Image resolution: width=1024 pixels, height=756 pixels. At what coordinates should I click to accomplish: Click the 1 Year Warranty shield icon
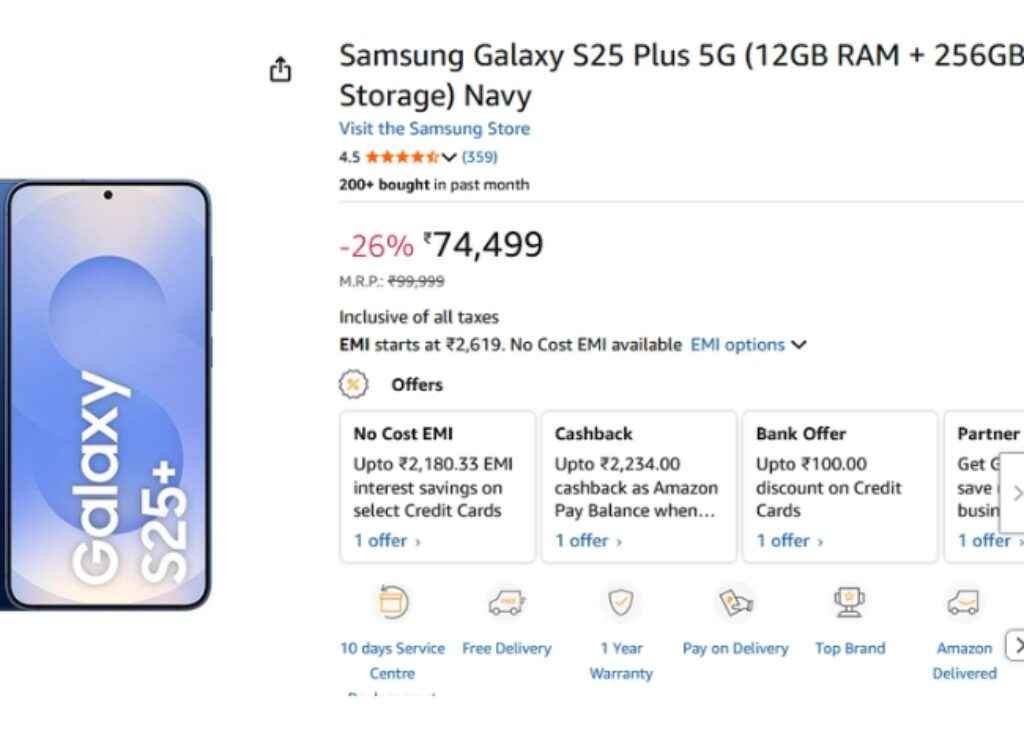click(621, 602)
